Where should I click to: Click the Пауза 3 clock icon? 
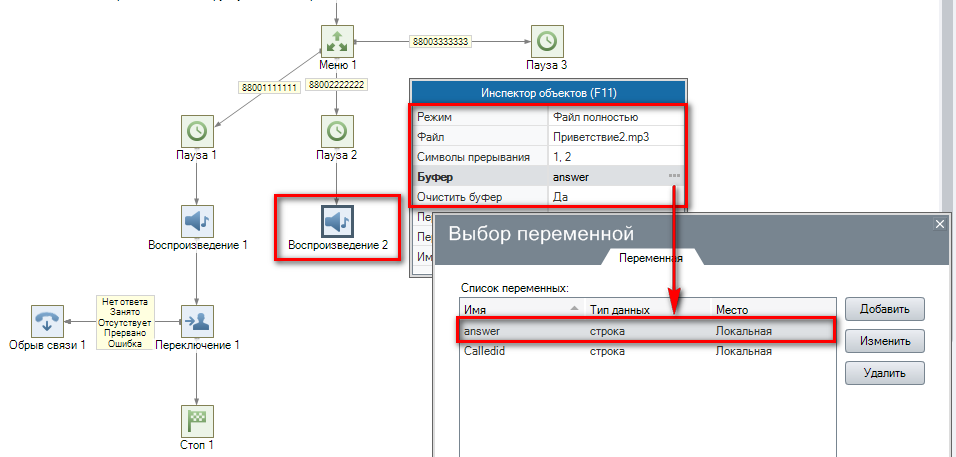coord(547,41)
